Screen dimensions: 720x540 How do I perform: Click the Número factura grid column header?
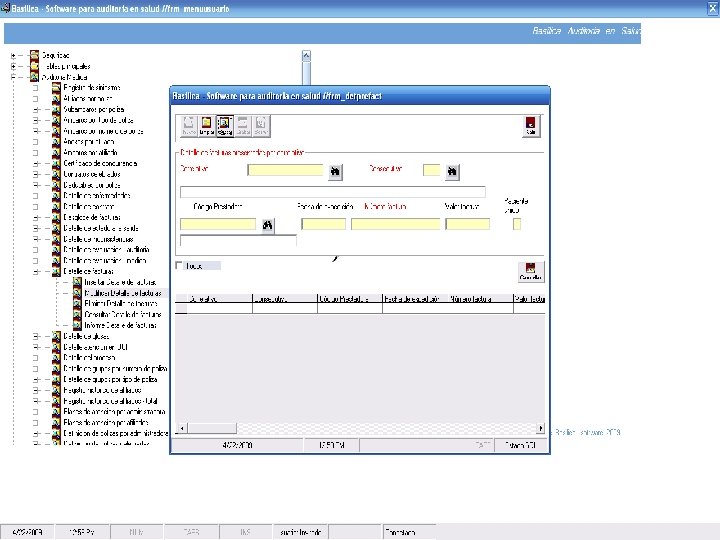[481, 298]
